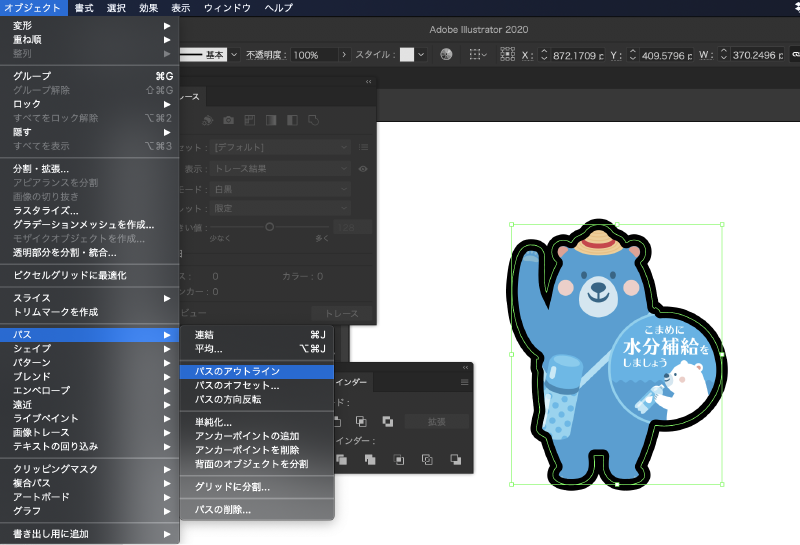This screenshot has width=800, height=545.
Task: Choose 単純化... menu item
Action: (257, 423)
